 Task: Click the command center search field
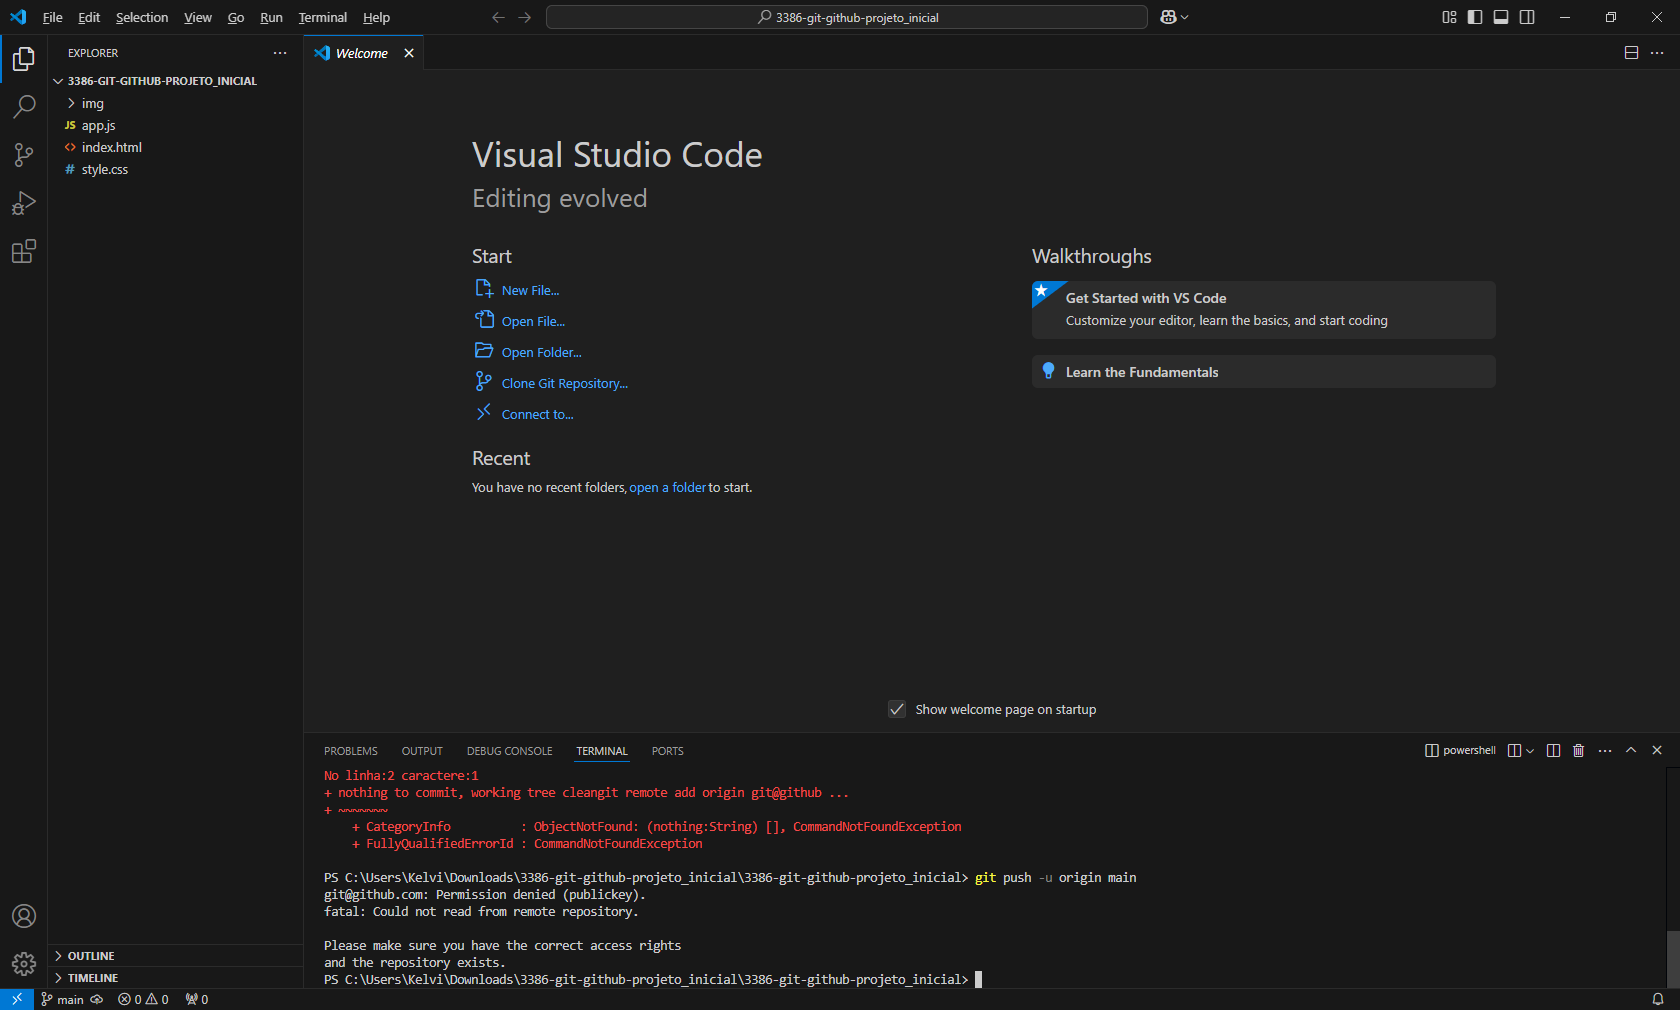tap(847, 17)
